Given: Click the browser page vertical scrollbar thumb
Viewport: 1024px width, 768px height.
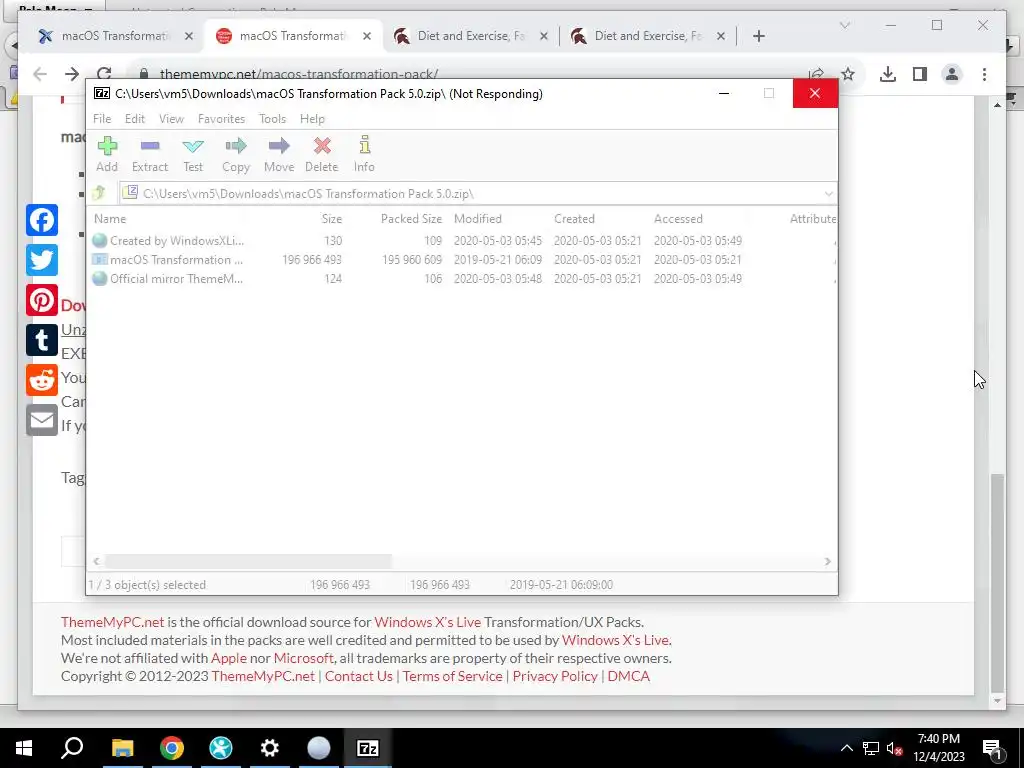Looking at the screenshot, I should (x=997, y=581).
